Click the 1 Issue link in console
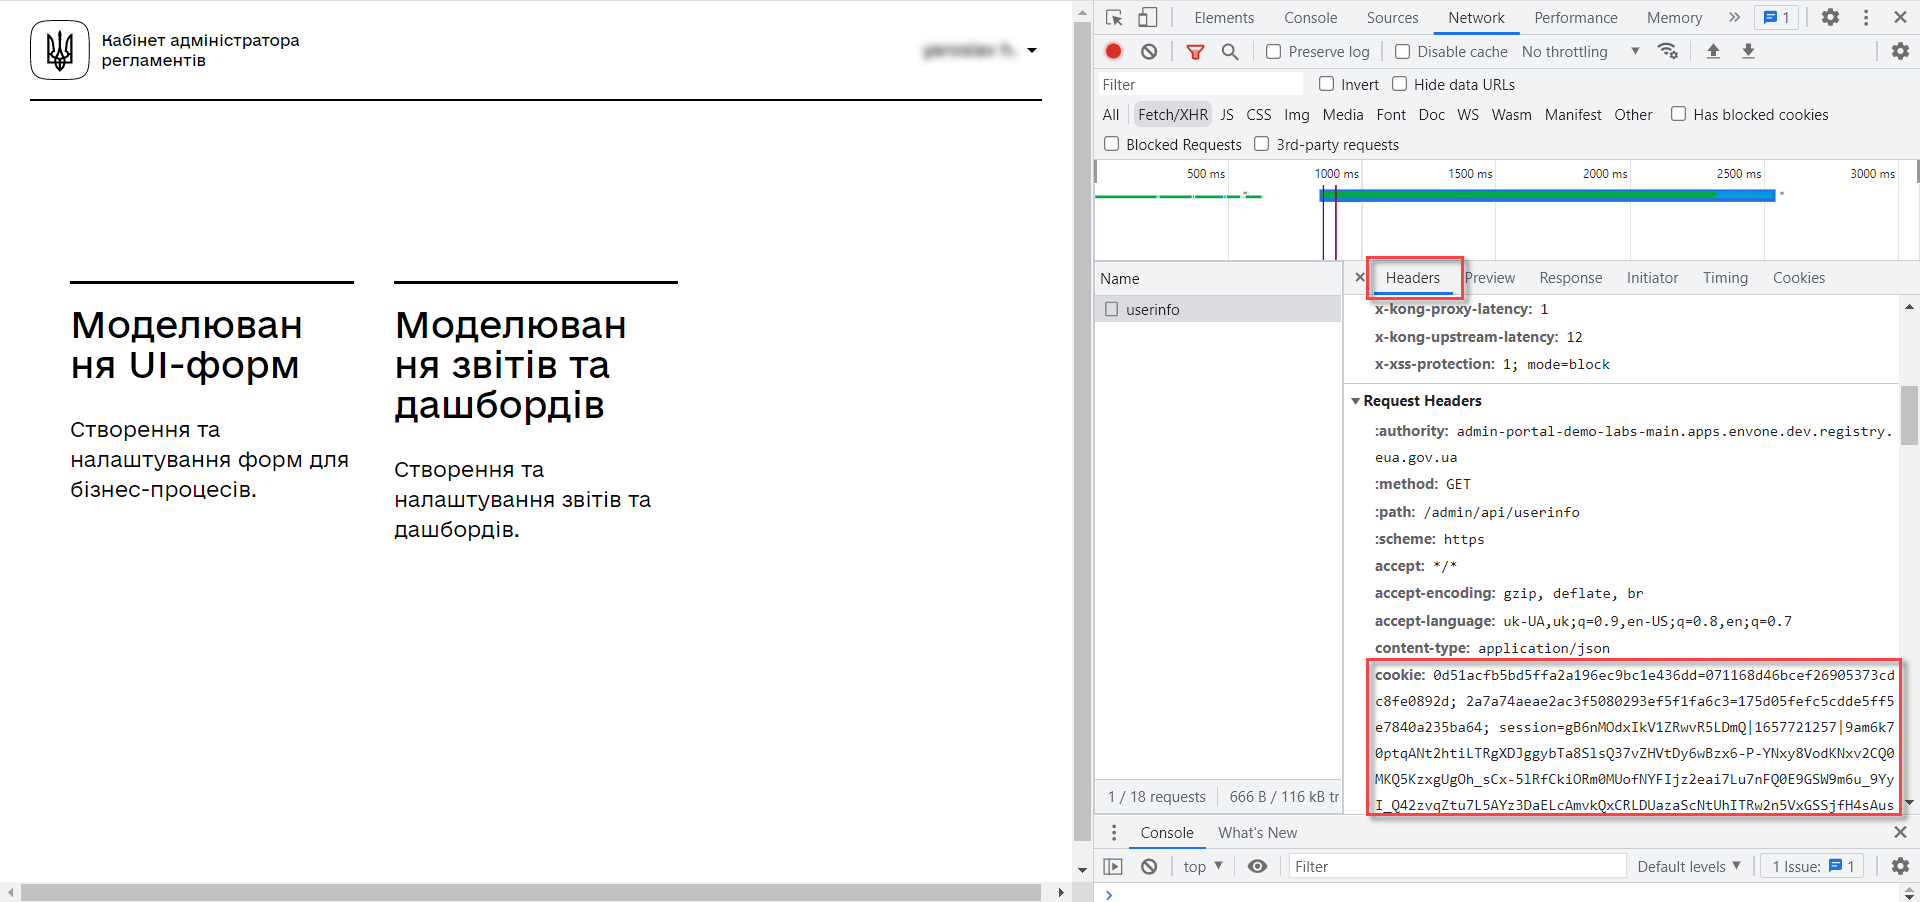Viewport: 1920px width, 902px height. coord(1812,866)
